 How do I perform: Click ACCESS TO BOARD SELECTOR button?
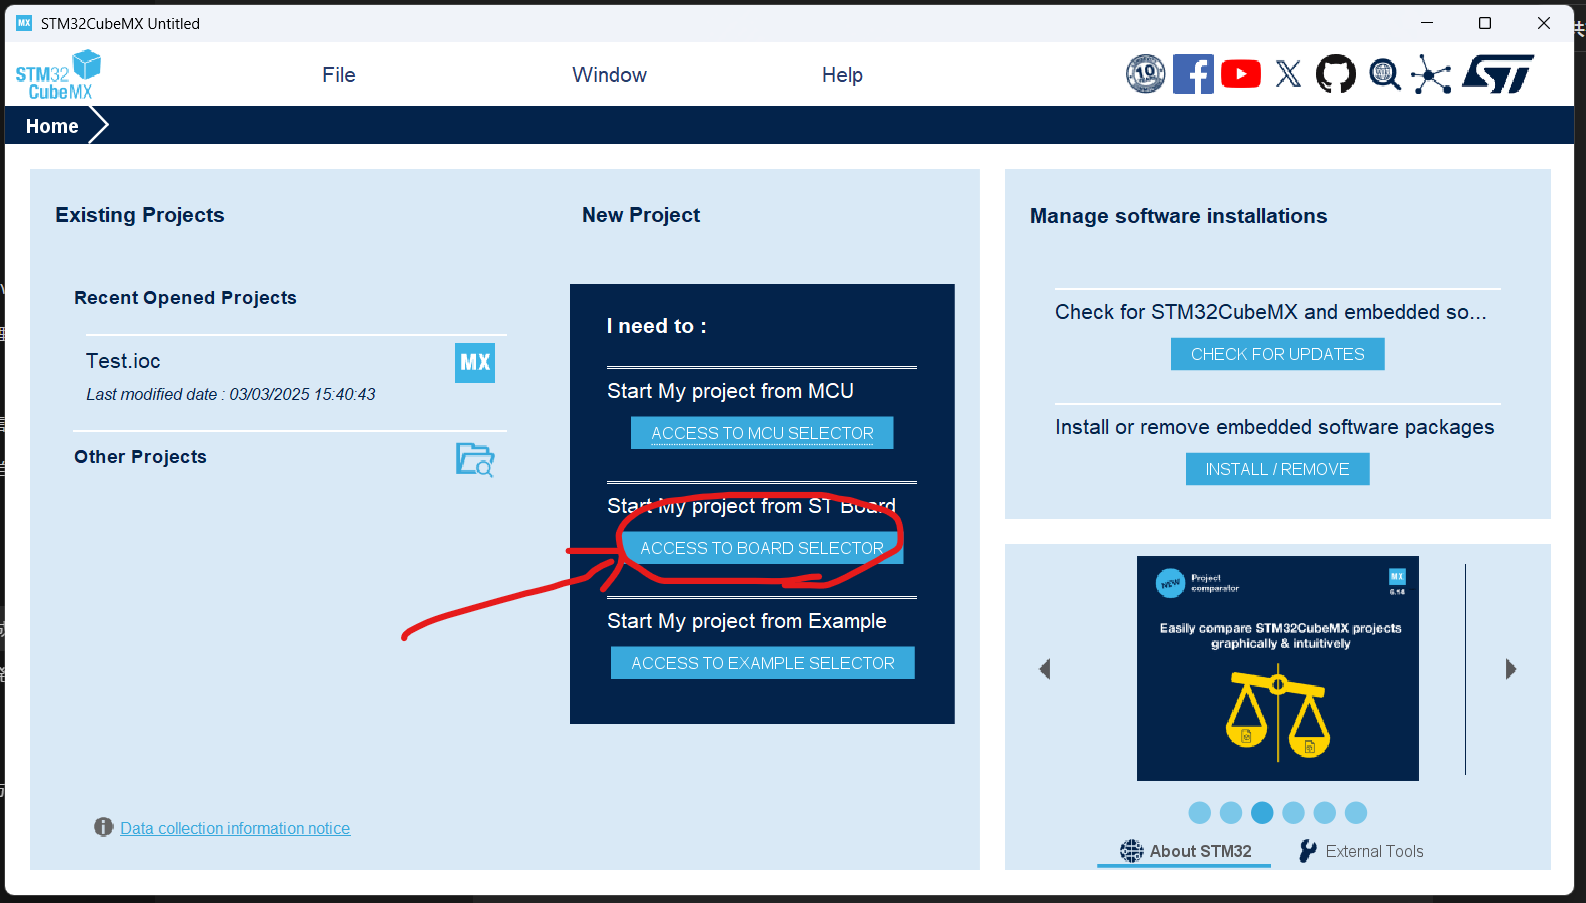pyautogui.click(x=762, y=548)
